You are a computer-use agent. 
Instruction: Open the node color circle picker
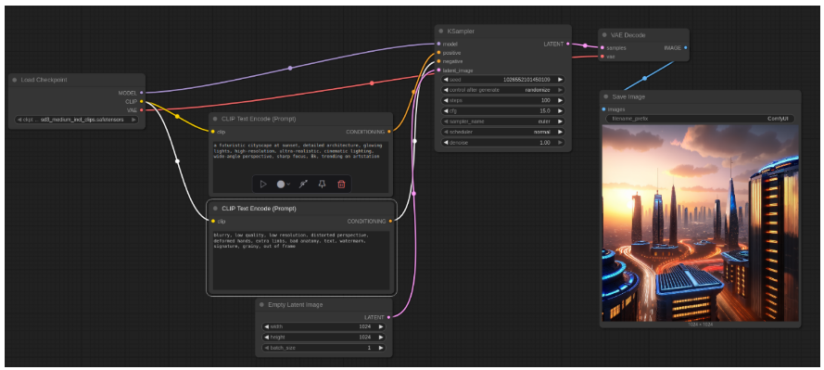pyautogui.click(x=283, y=184)
